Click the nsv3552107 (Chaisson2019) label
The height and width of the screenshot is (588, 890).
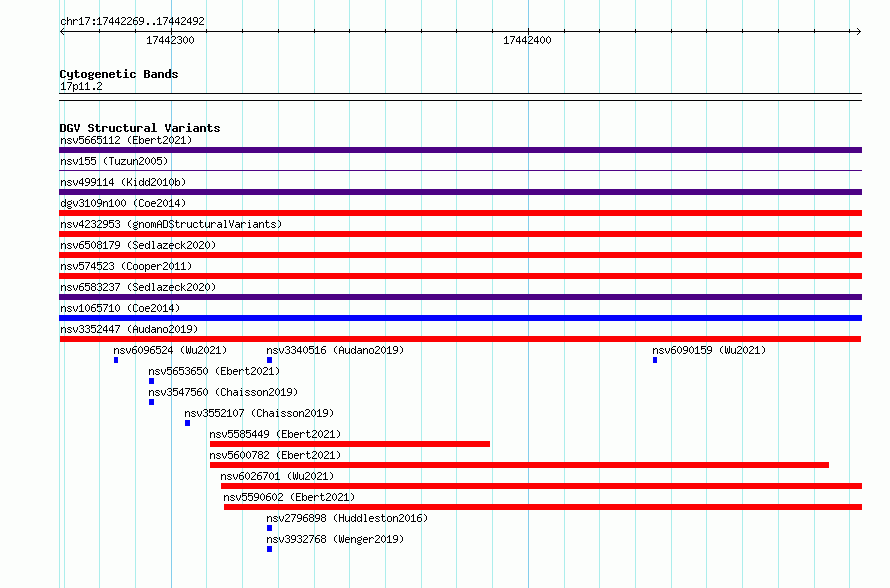259,413
